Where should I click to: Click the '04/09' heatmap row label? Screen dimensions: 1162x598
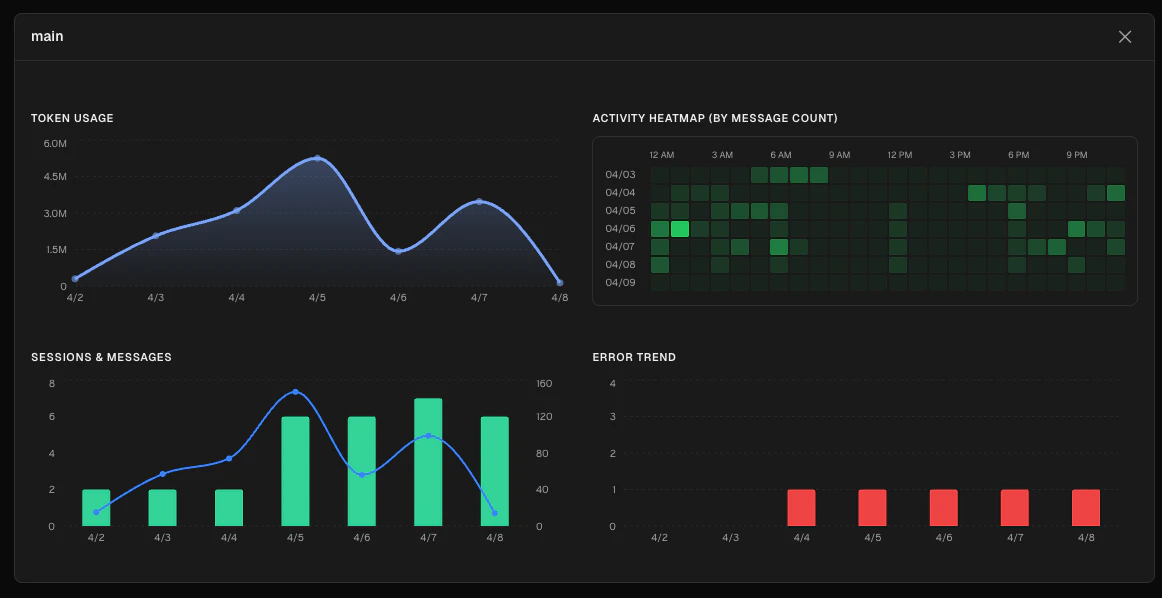(x=620, y=282)
